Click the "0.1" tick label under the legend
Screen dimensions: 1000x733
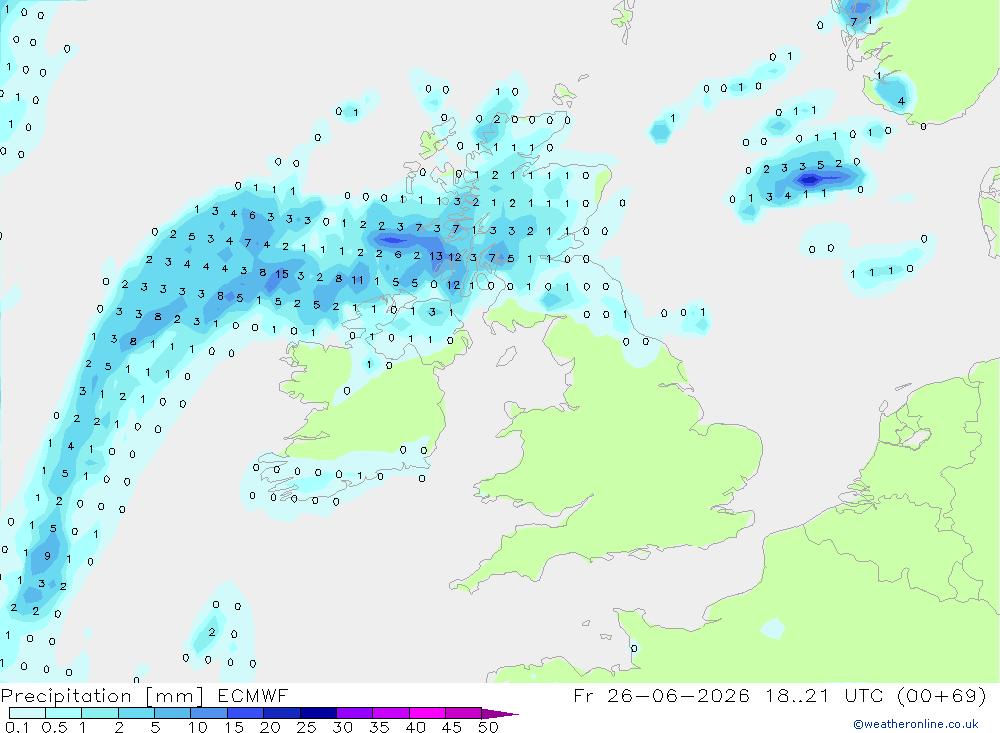17,727
